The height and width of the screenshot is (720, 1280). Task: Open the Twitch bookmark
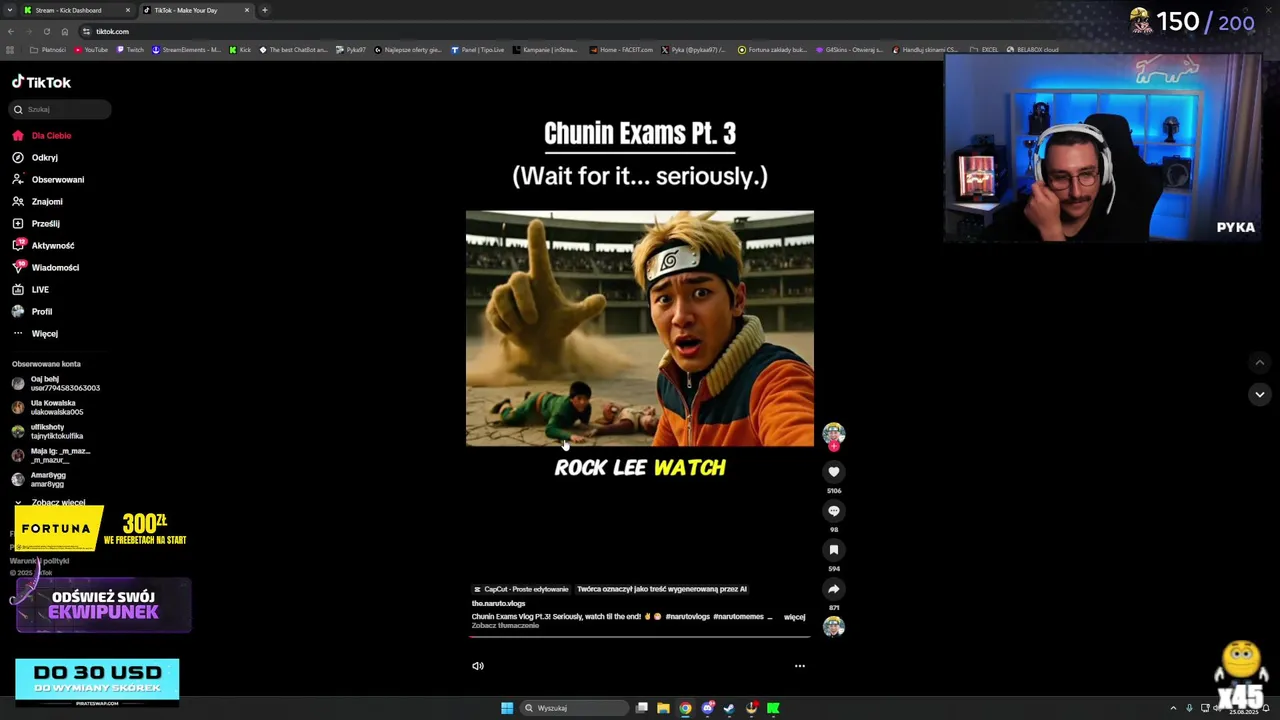pos(130,50)
